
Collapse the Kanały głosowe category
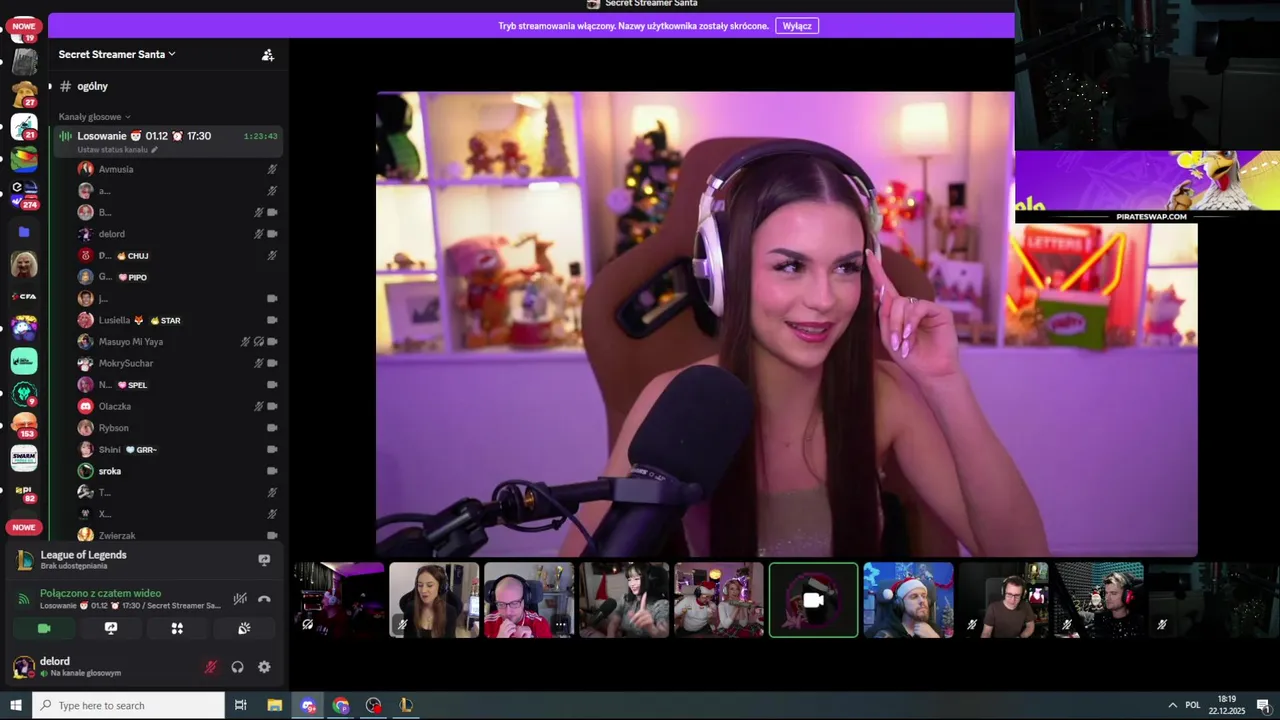[94, 117]
